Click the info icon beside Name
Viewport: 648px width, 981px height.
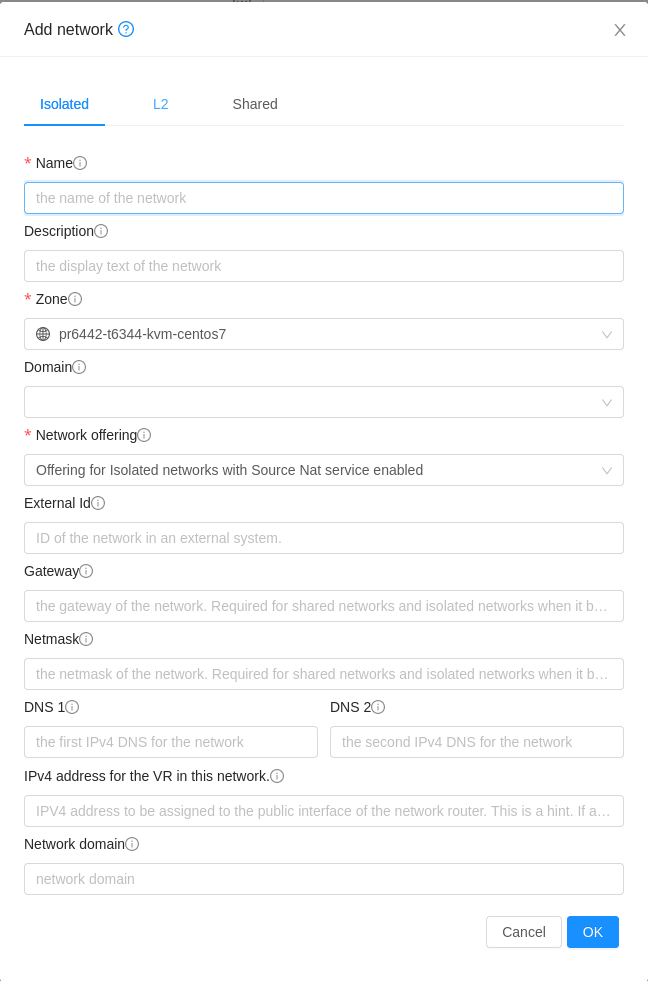pyautogui.click(x=78, y=162)
